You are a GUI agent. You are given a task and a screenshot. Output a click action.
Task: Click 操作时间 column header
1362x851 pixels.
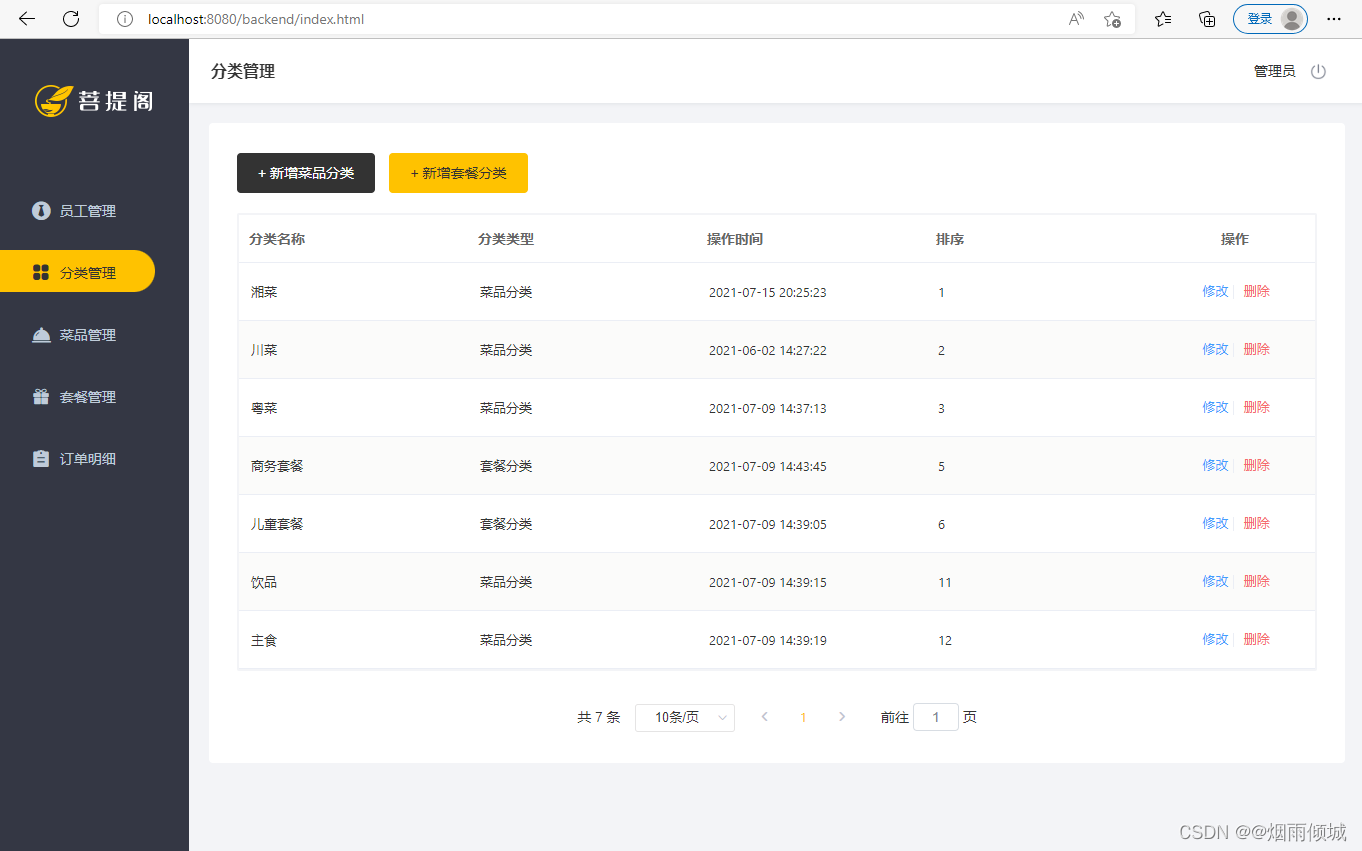coord(735,239)
